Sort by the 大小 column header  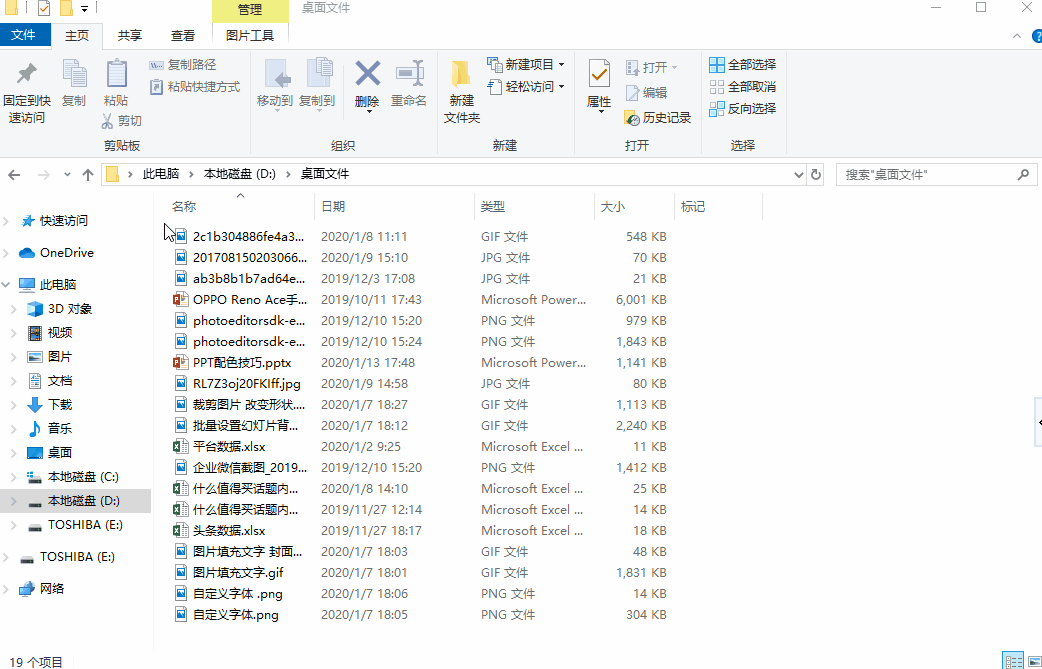pyautogui.click(x=634, y=207)
